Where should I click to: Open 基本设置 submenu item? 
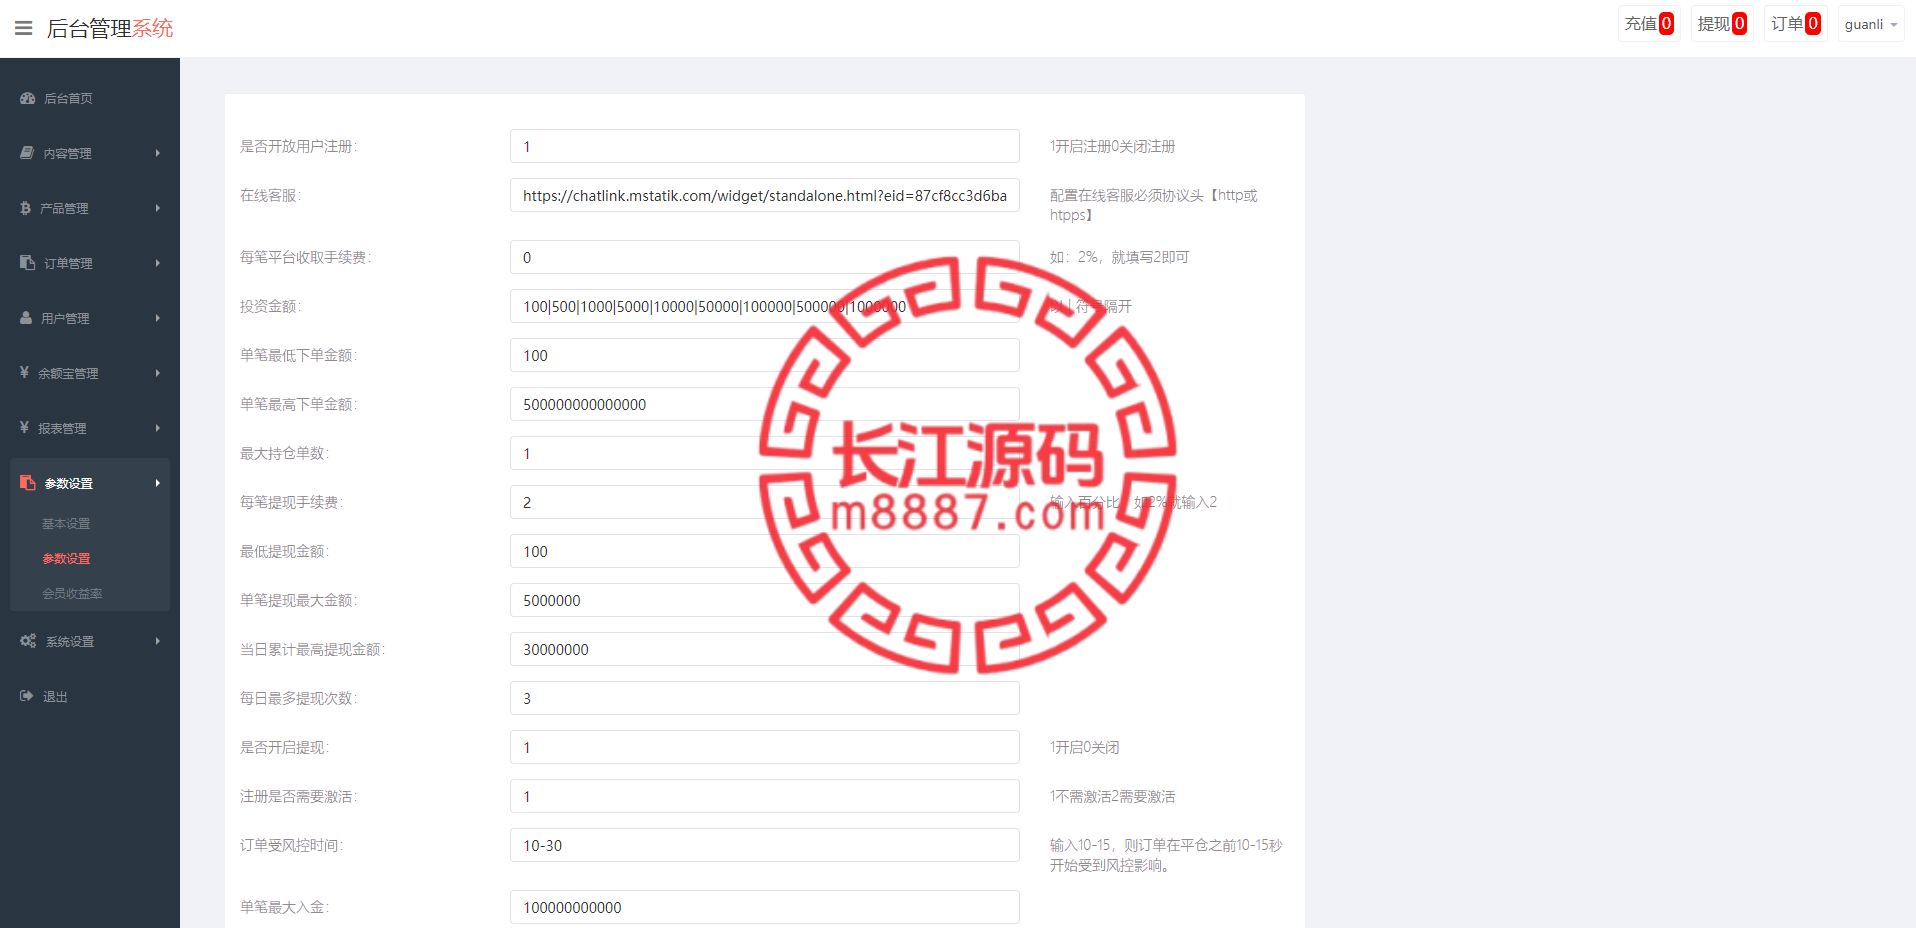pyautogui.click(x=66, y=524)
